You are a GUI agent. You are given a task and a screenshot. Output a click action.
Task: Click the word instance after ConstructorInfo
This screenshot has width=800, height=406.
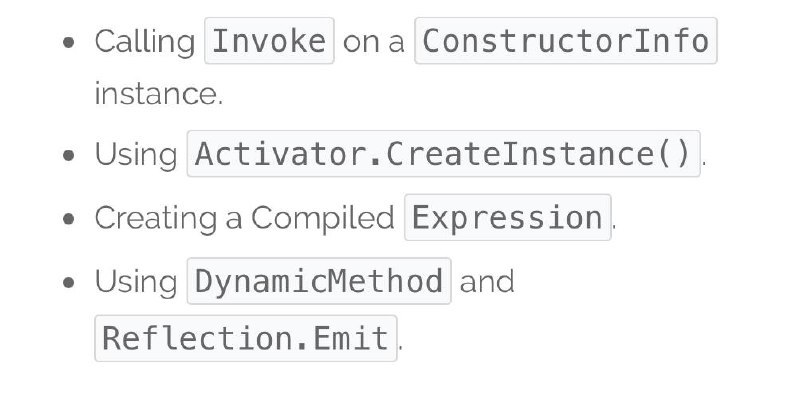(157, 94)
